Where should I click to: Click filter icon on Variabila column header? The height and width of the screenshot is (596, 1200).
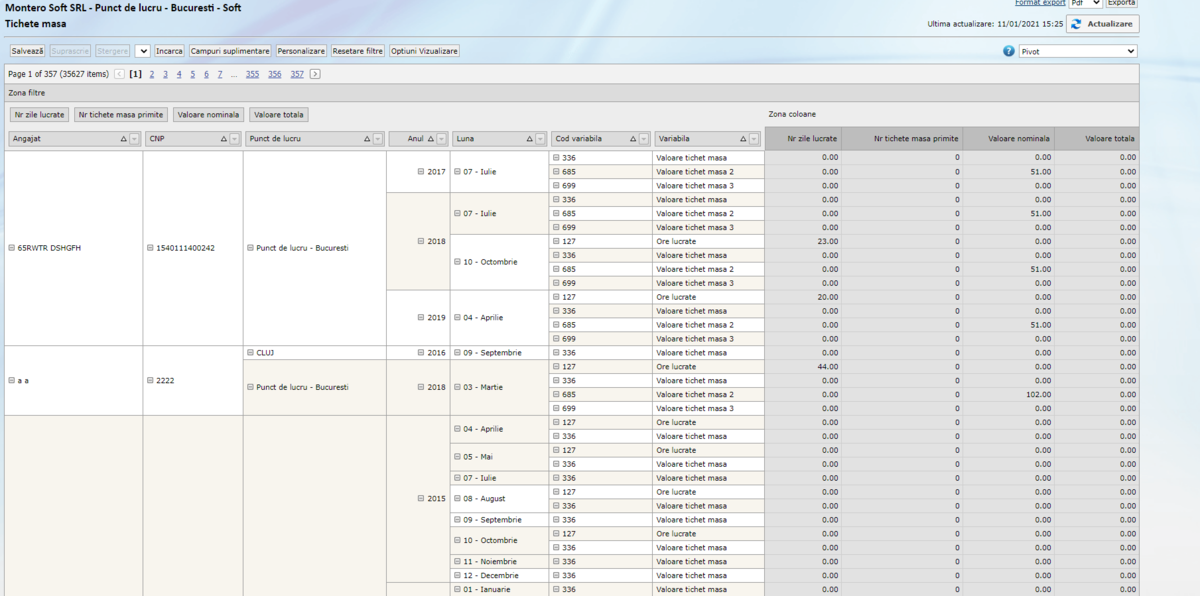(754, 139)
